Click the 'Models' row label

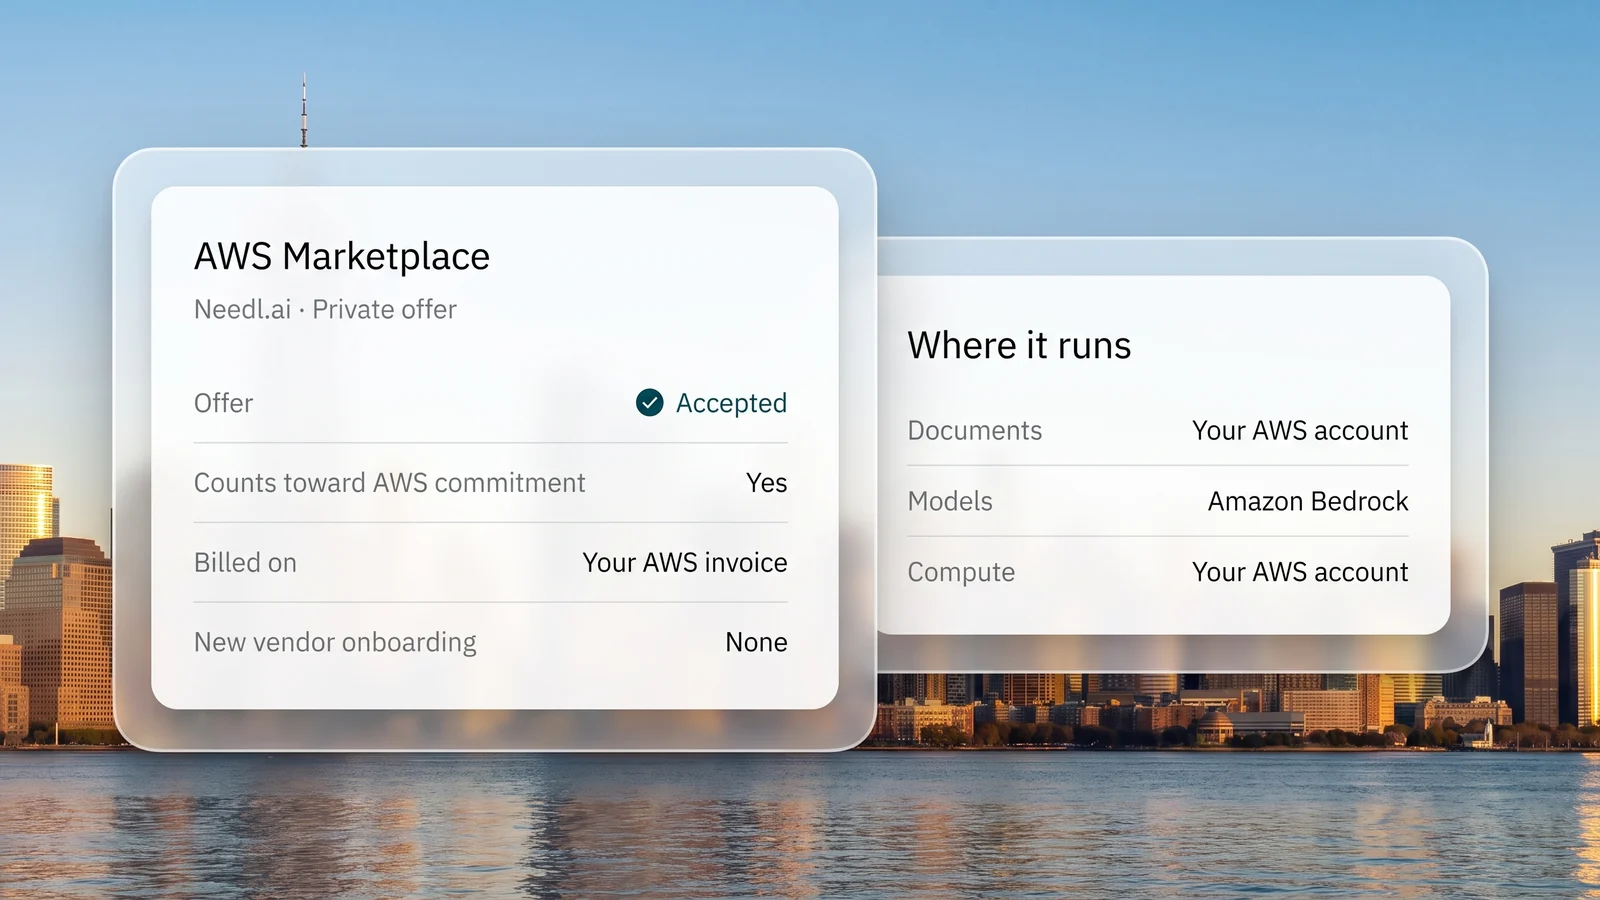point(950,502)
